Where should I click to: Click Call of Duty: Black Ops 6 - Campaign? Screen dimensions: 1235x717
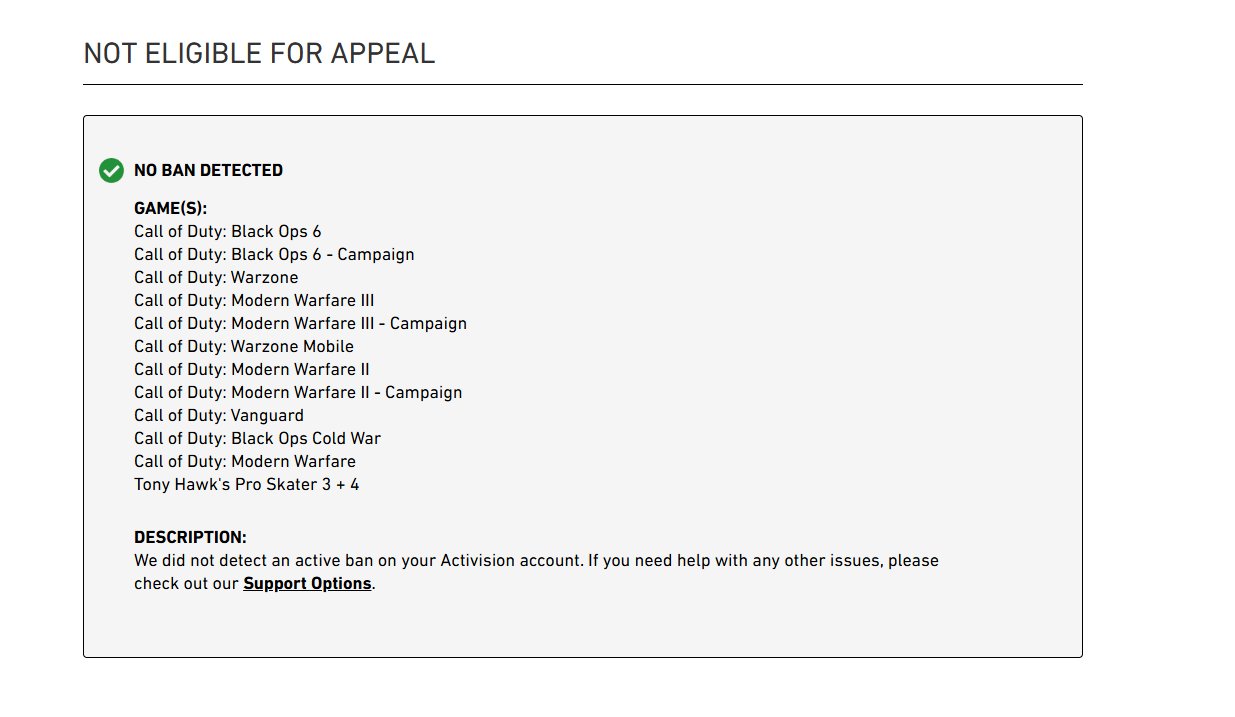pos(274,255)
